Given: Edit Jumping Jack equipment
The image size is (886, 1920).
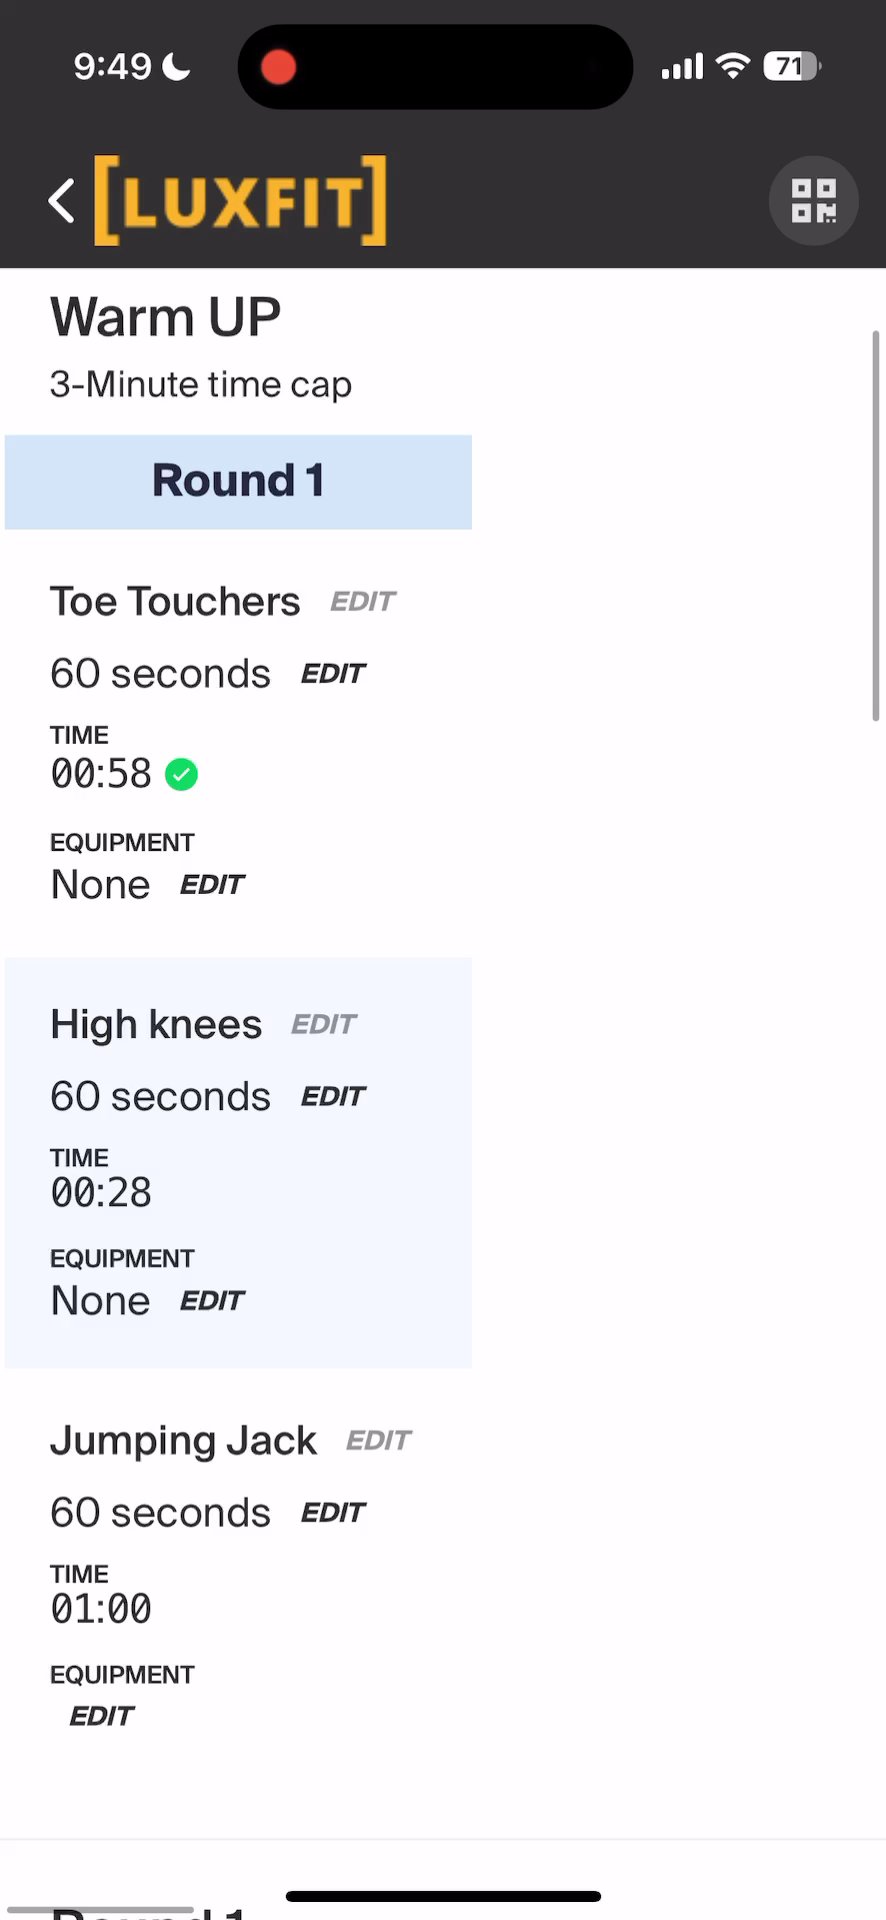Looking at the screenshot, I should [x=101, y=1717].
